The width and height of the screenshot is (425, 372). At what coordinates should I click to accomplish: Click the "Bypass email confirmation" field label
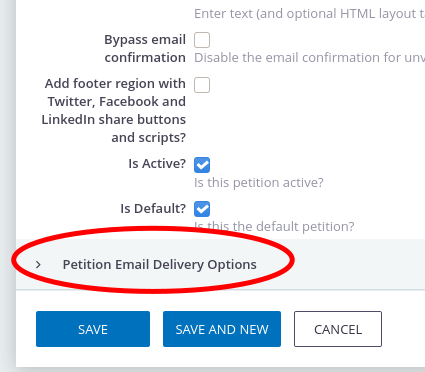[x=145, y=49]
